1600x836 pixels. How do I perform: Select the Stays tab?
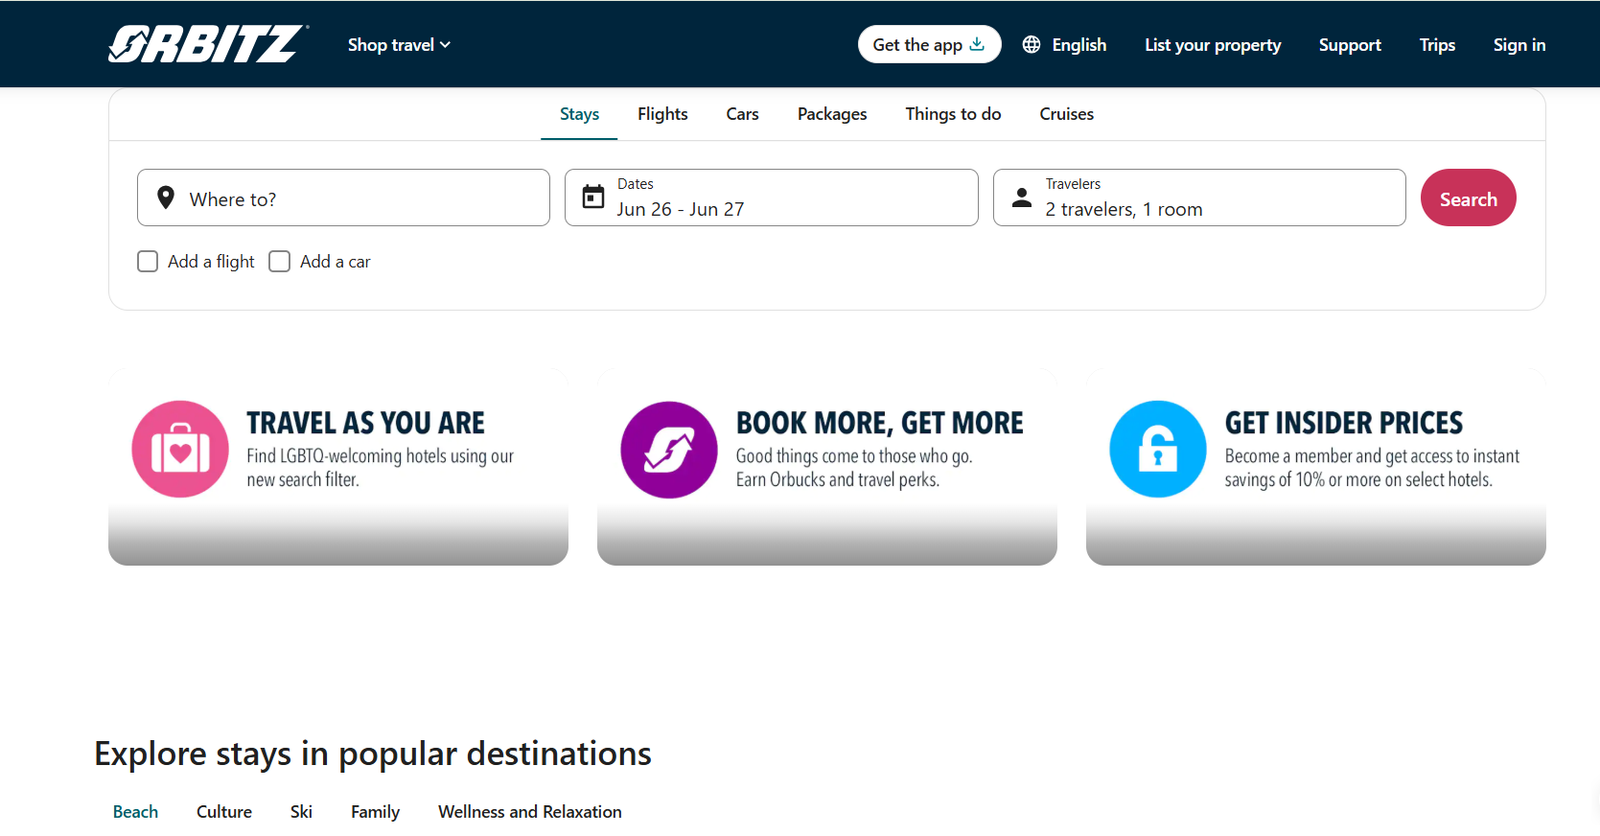point(579,114)
